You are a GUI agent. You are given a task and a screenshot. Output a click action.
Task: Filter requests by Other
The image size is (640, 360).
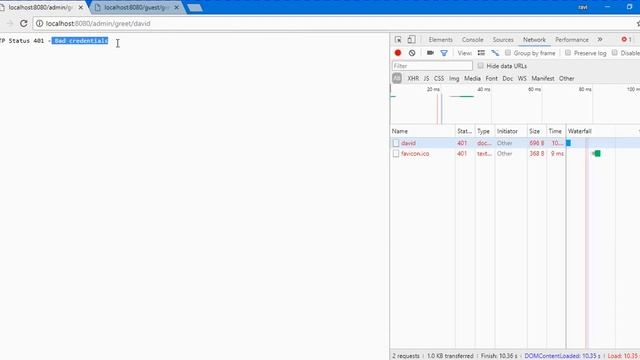(567, 78)
